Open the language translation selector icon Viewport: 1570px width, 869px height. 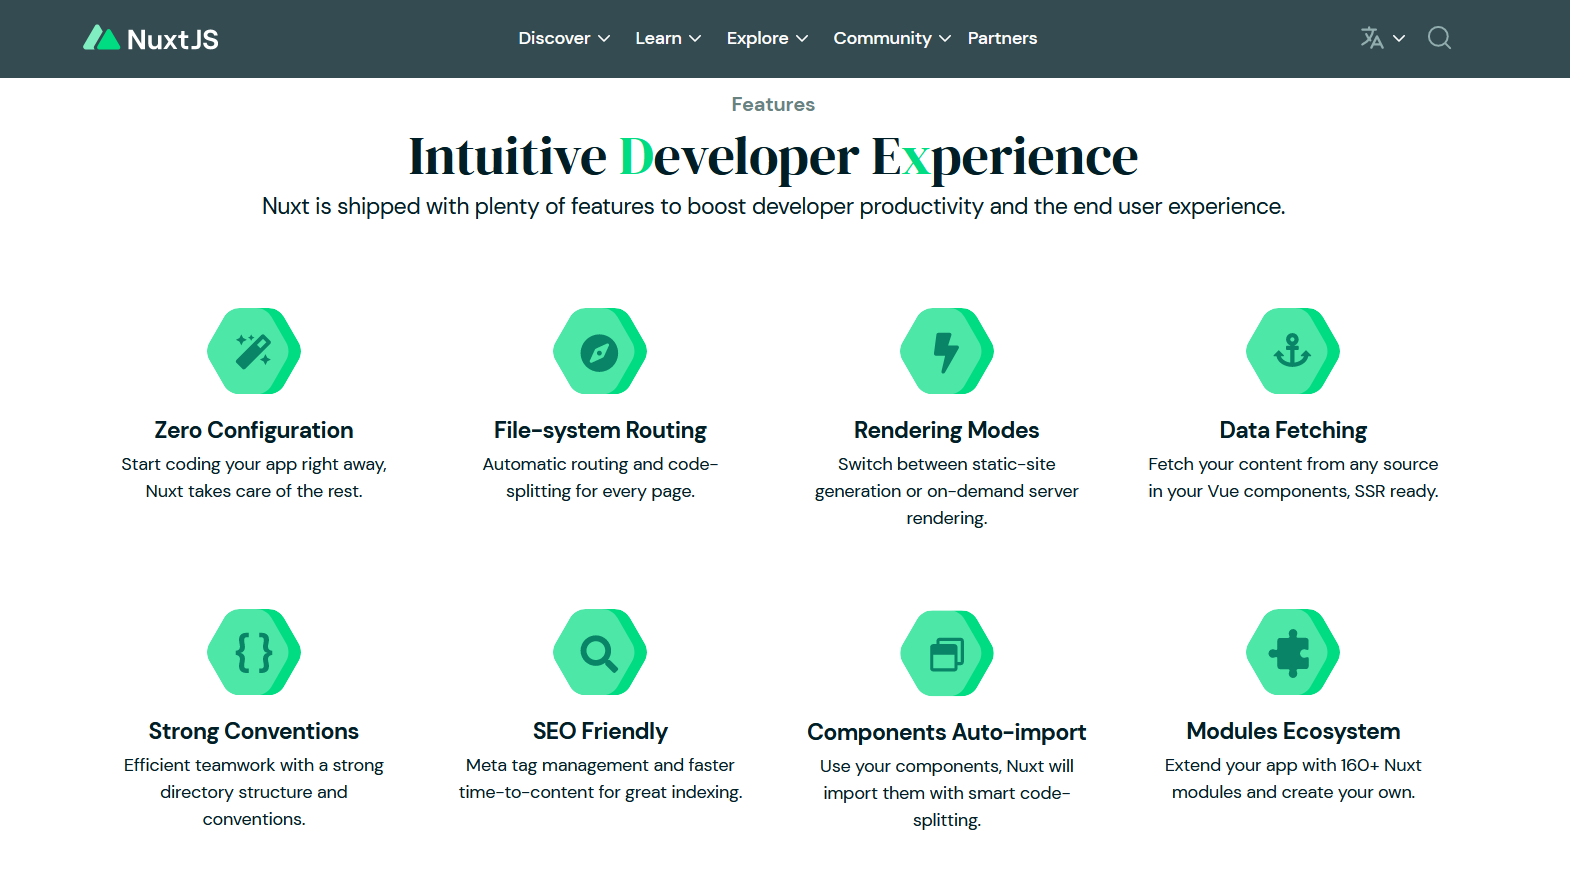click(x=1372, y=38)
